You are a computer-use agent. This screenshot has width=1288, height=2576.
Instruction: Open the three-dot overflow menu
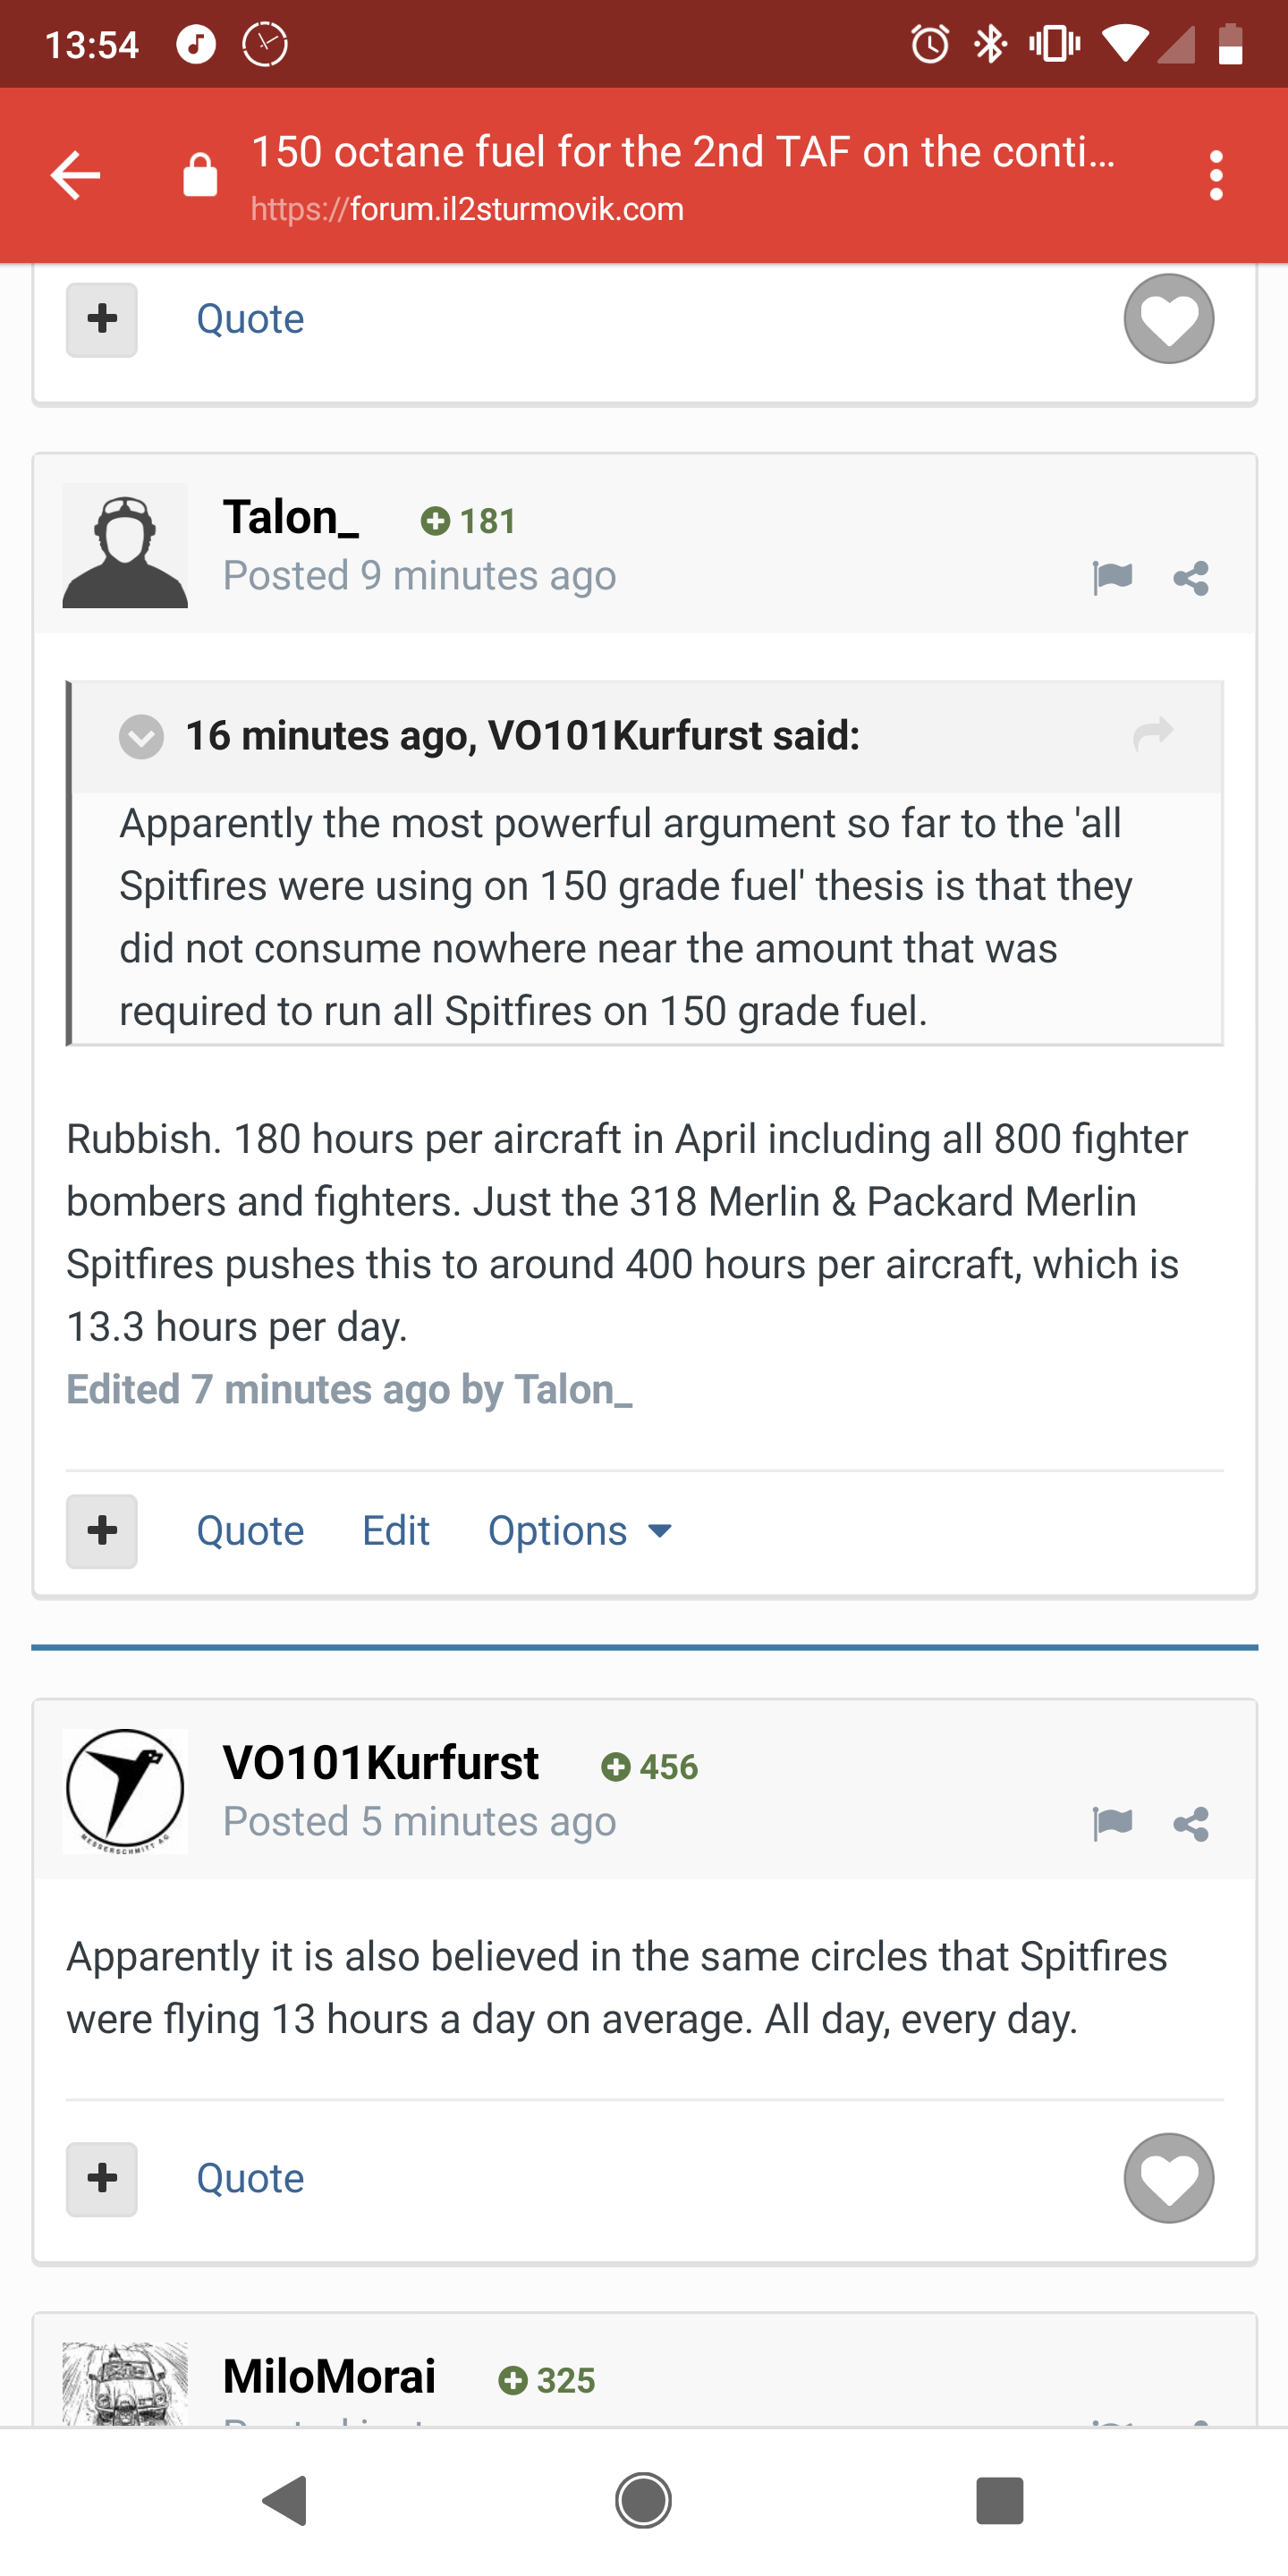pyautogui.click(x=1216, y=176)
